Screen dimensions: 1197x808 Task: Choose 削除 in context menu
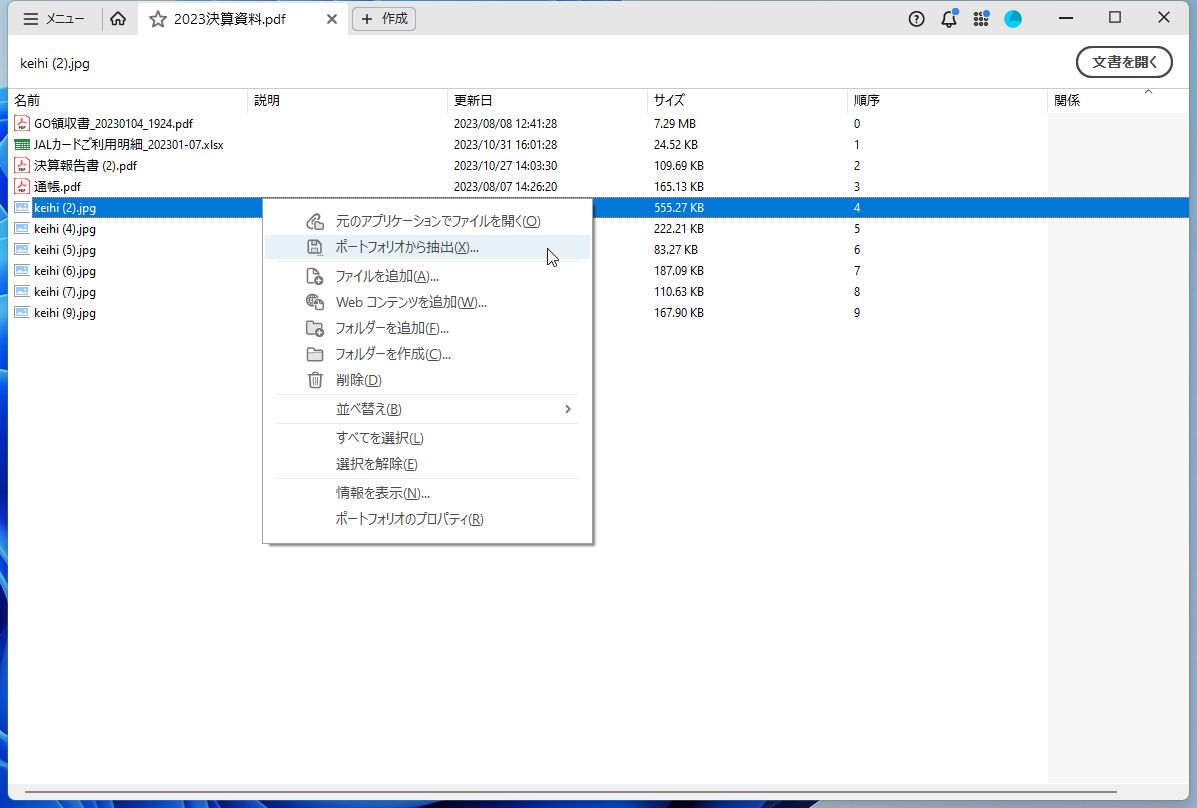click(x=428, y=380)
